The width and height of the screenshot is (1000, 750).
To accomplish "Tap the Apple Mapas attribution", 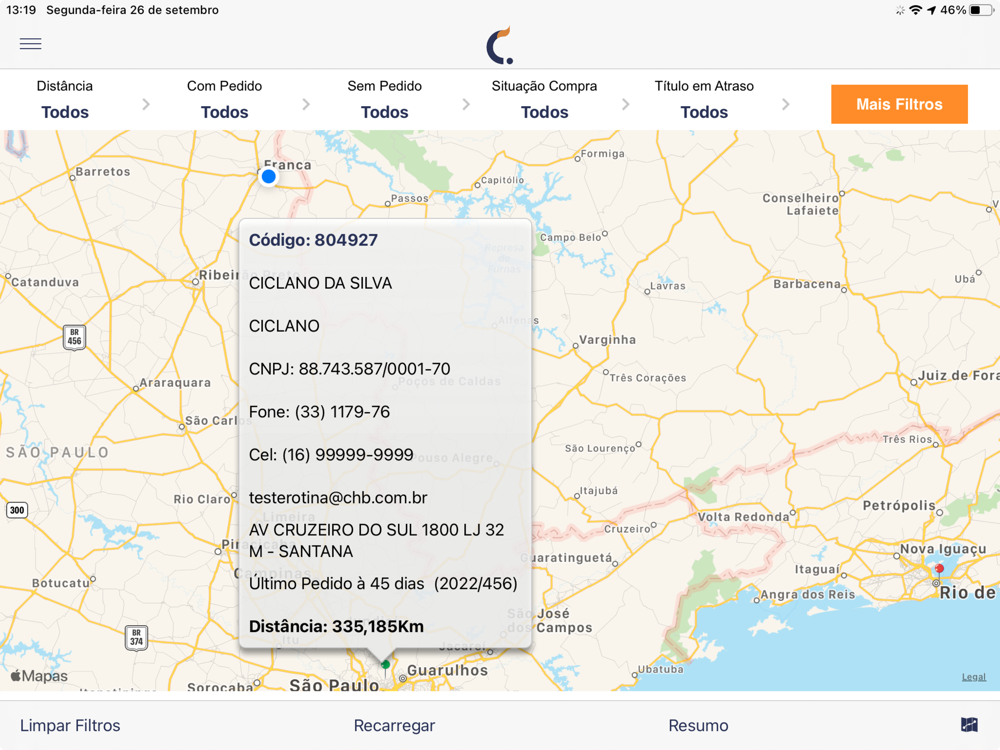I will pyautogui.click(x=39, y=675).
